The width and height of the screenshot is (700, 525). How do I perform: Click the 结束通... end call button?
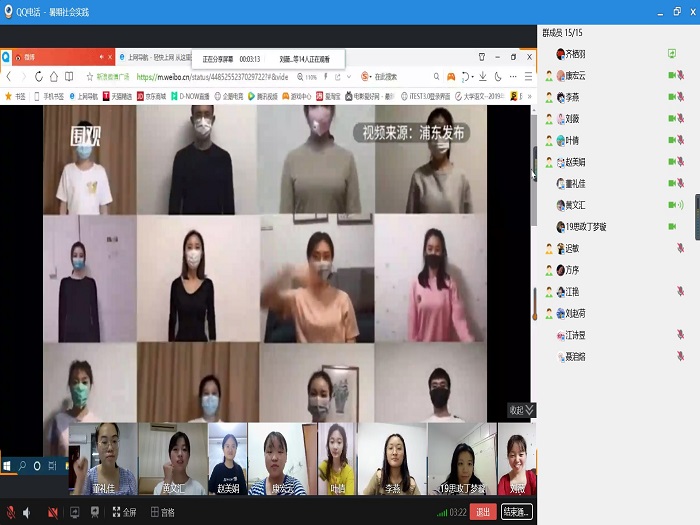(517, 512)
